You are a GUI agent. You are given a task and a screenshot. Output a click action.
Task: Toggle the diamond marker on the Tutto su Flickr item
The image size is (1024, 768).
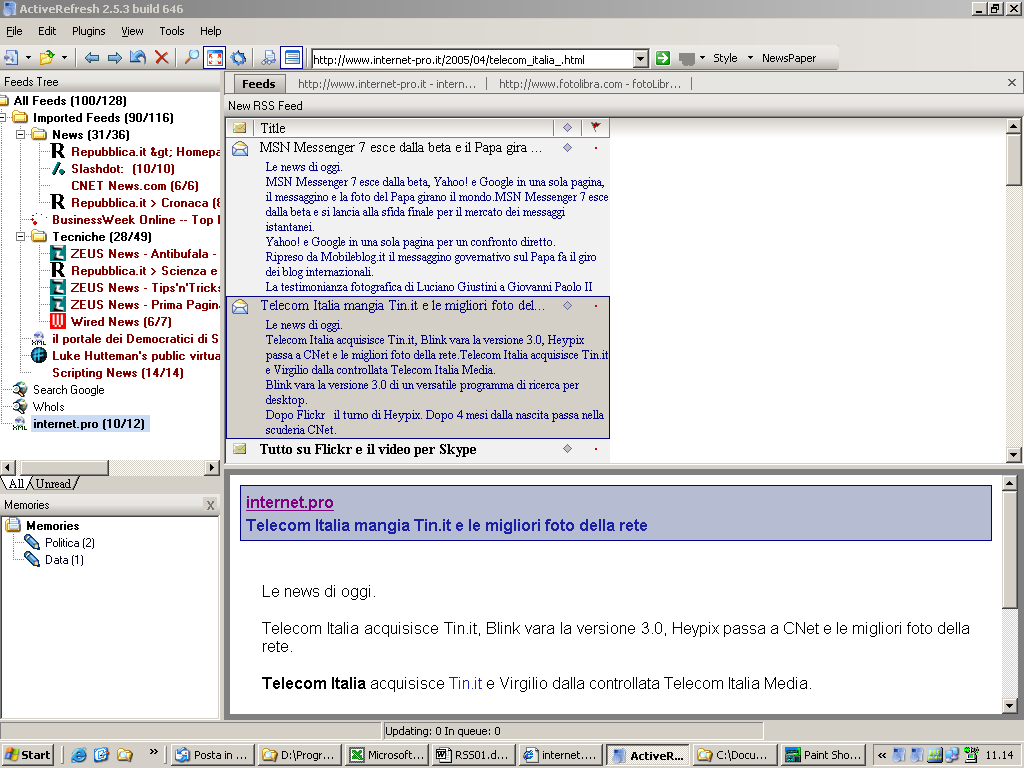tap(568, 449)
